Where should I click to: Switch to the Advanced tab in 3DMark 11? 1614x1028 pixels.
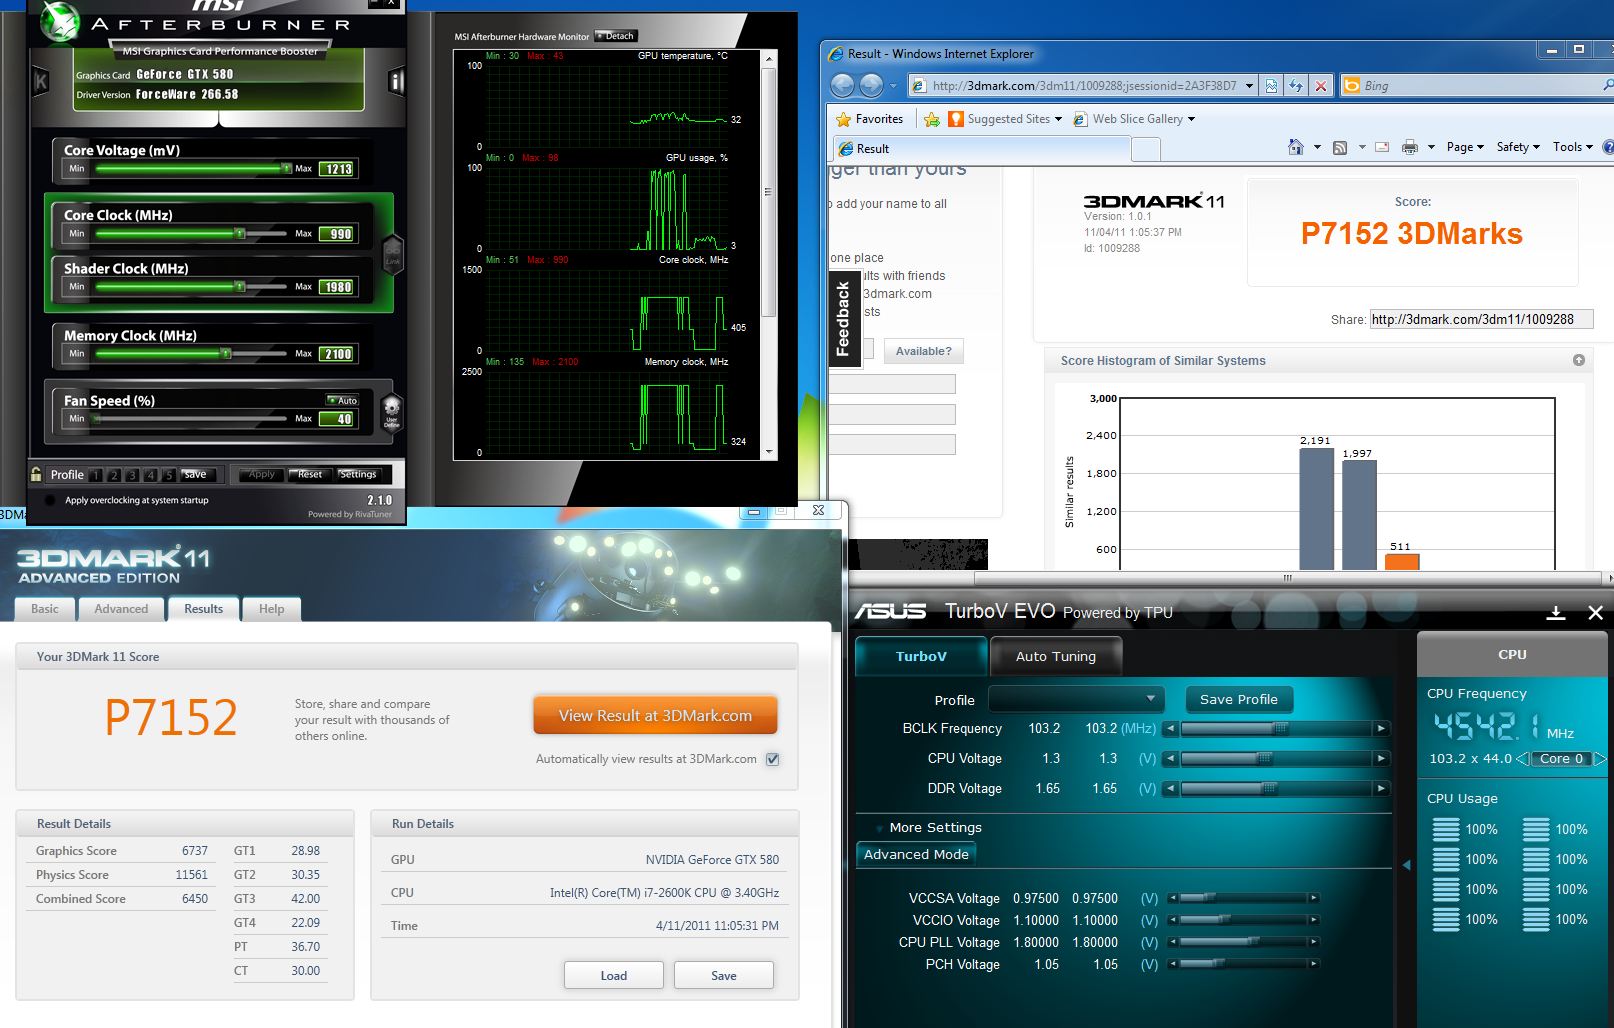121,609
